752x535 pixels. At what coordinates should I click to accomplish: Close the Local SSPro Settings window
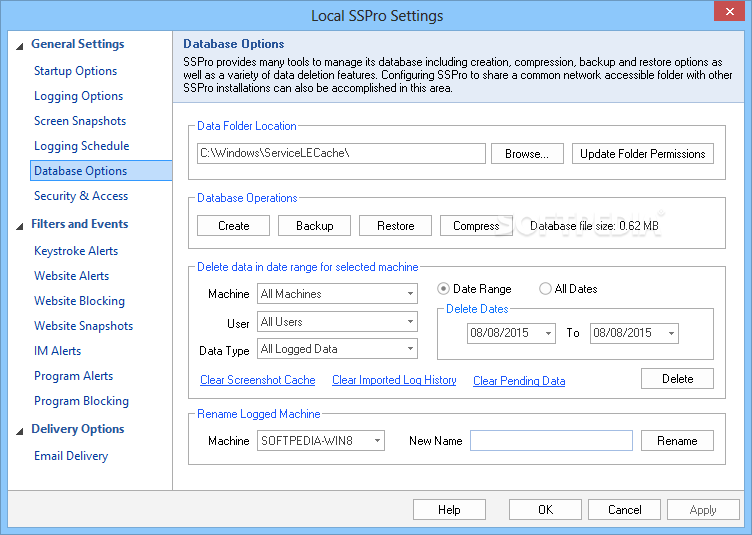[729, 11]
